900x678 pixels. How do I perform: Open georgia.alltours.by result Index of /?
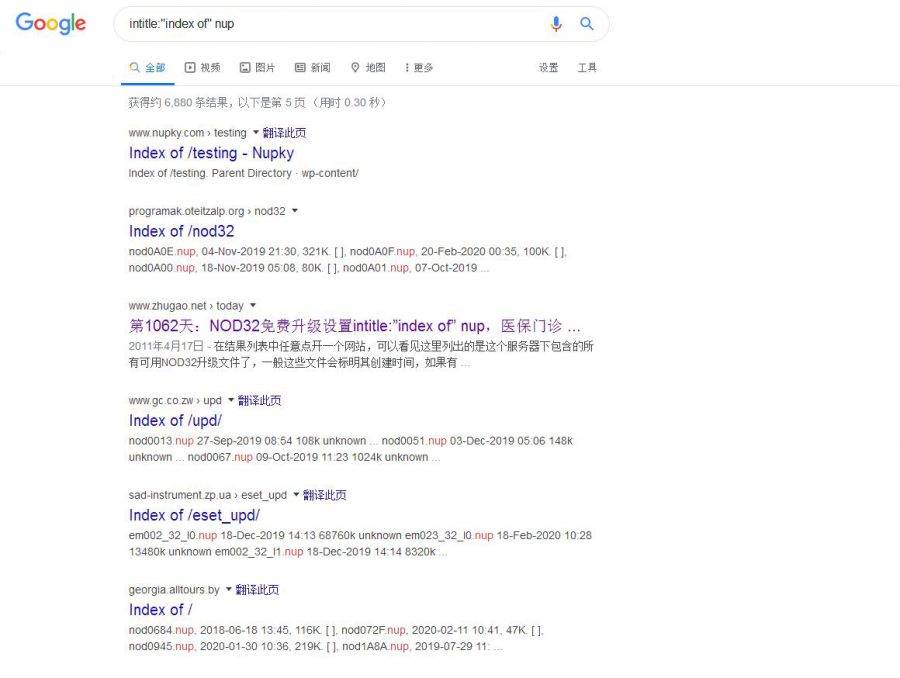point(161,610)
